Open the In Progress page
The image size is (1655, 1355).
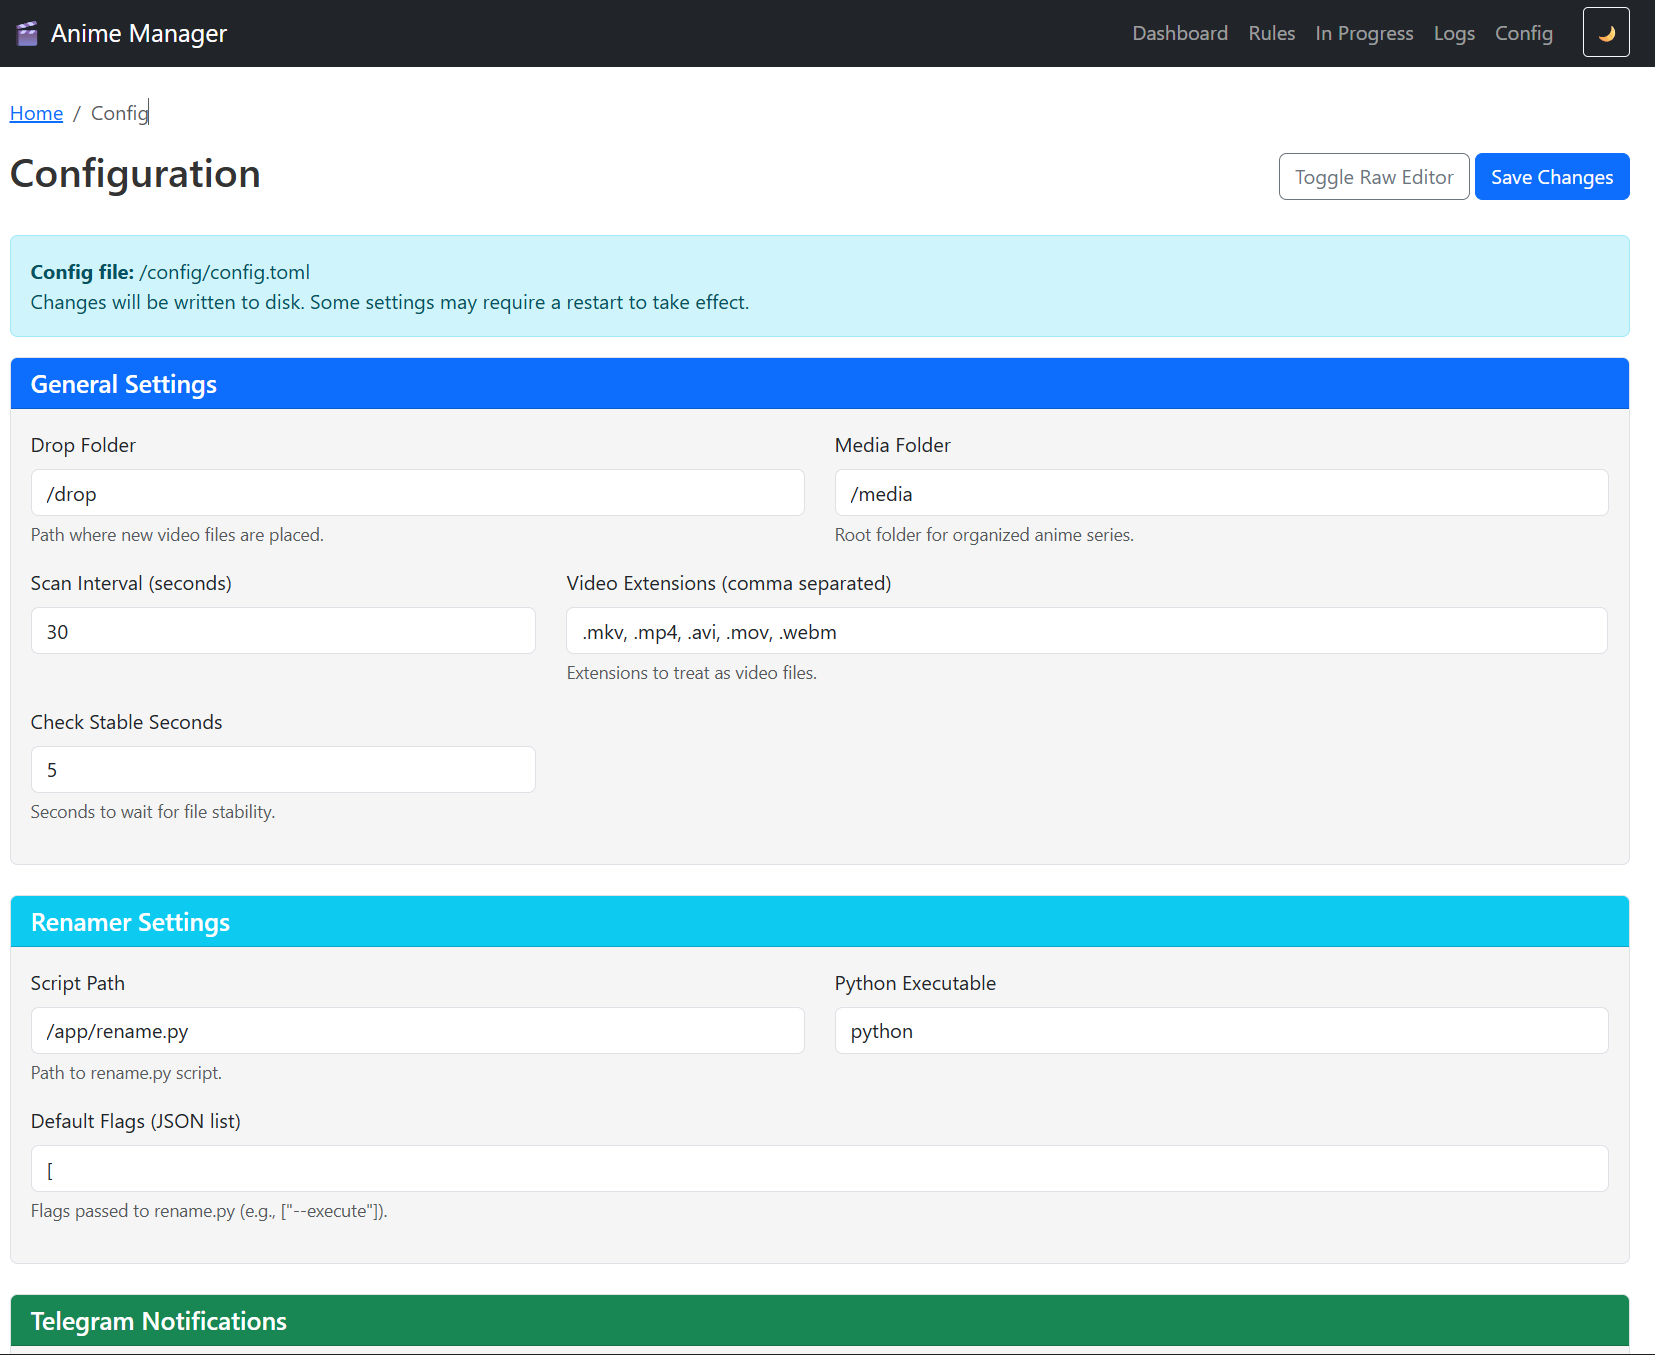click(x=1364, y=33)
